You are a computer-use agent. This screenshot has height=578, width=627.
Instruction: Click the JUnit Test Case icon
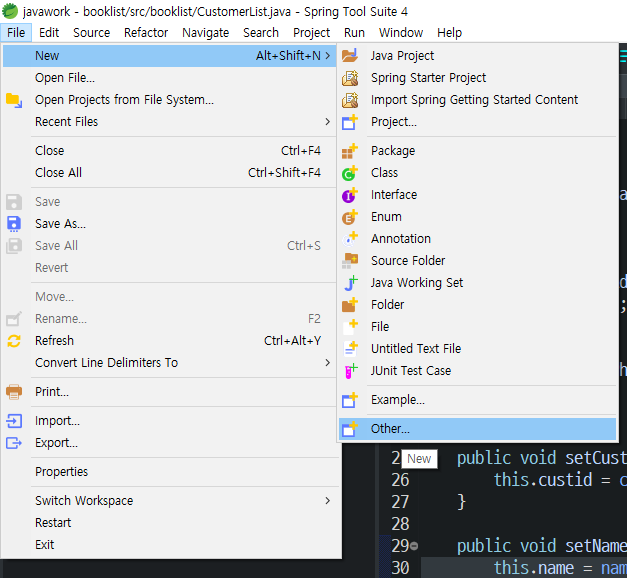350,371
